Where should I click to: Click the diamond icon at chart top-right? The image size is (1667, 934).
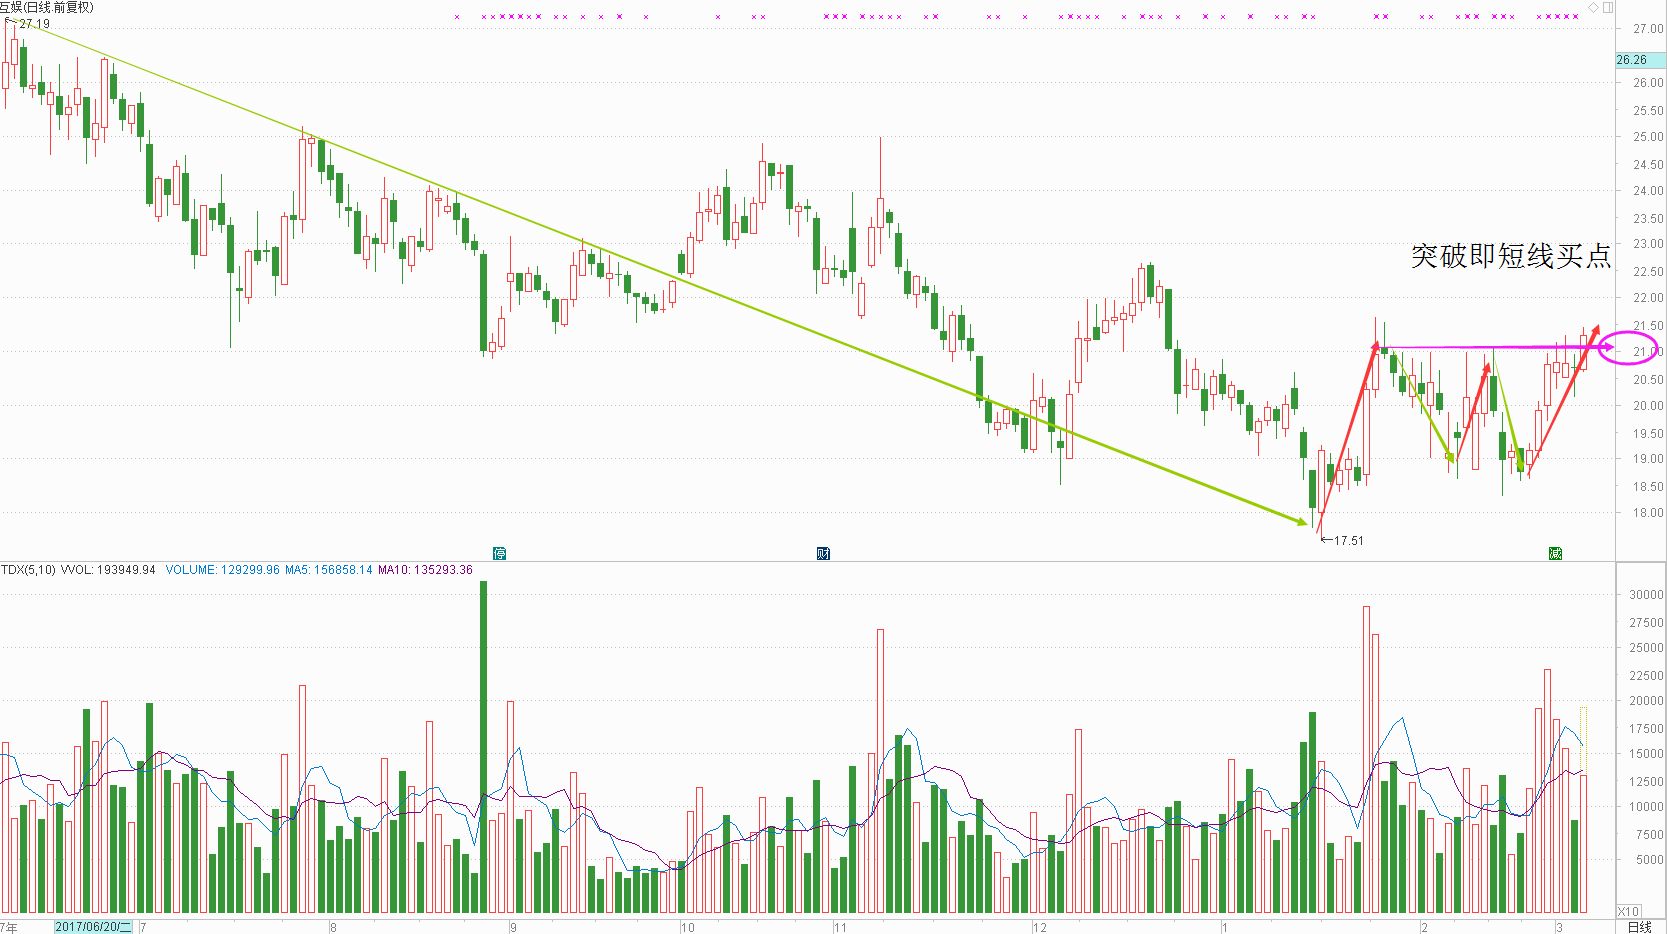[x=1593, y=7]
